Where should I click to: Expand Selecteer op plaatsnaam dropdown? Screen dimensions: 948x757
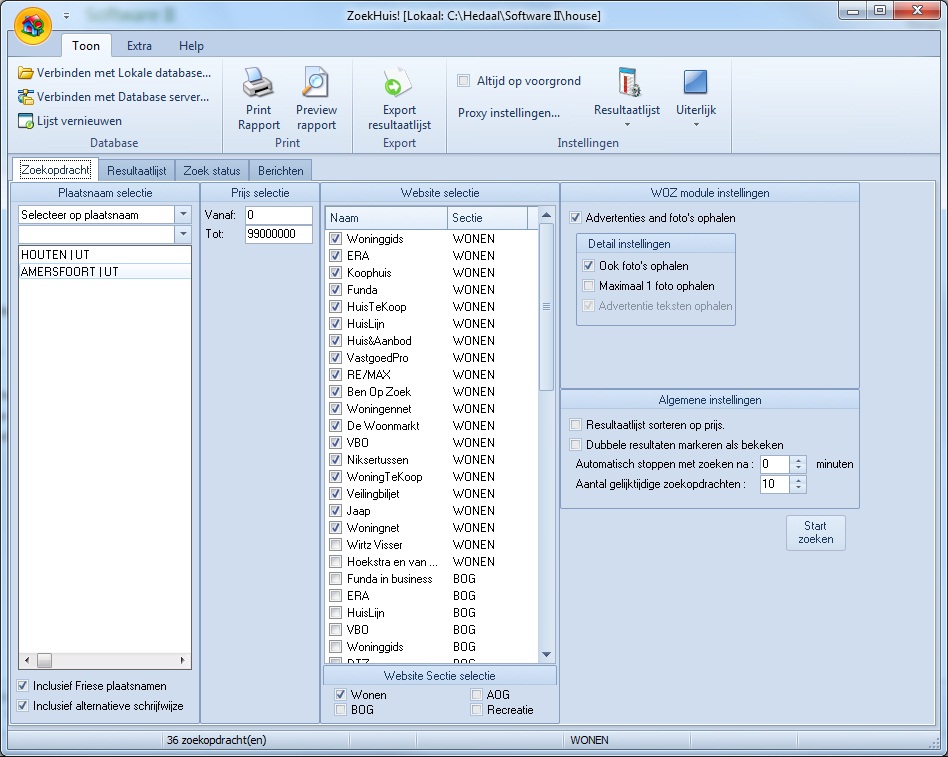pos(182,214)
